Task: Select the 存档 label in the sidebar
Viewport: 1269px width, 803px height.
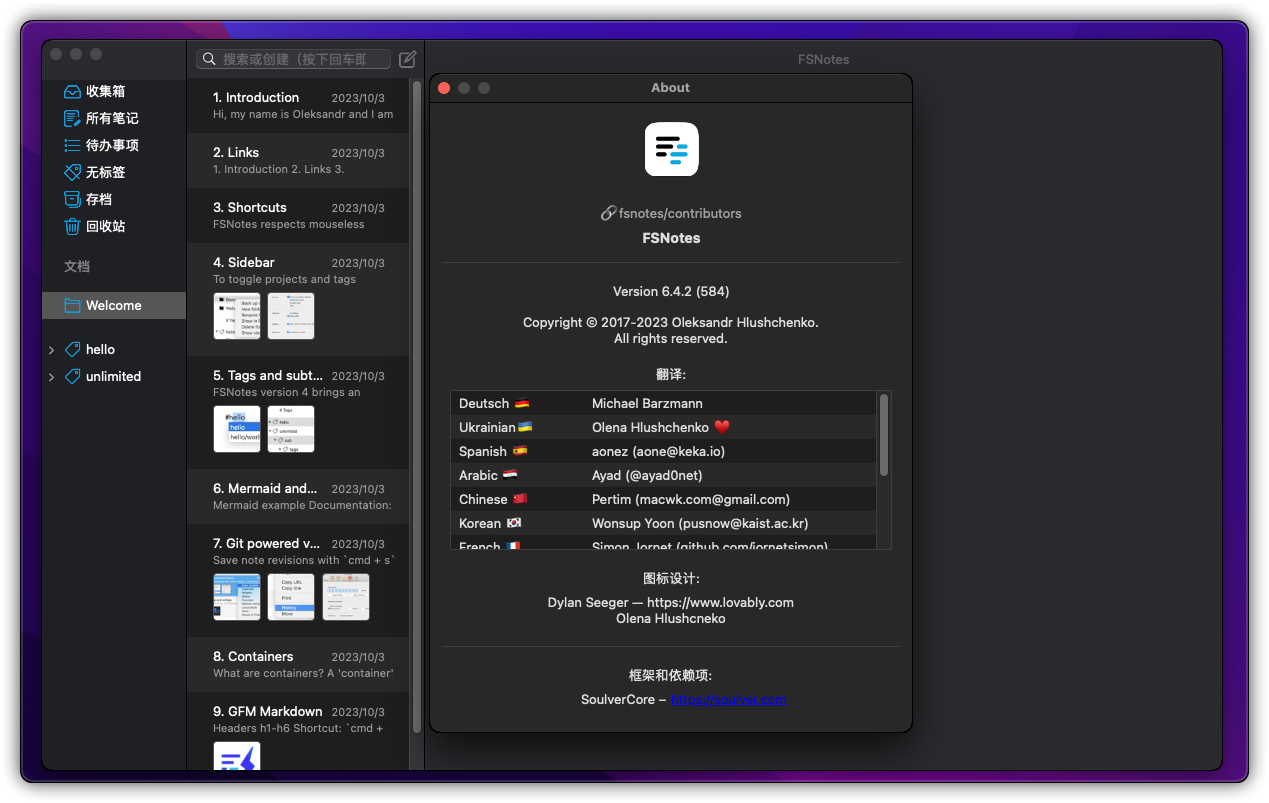Action: point(99,199)
